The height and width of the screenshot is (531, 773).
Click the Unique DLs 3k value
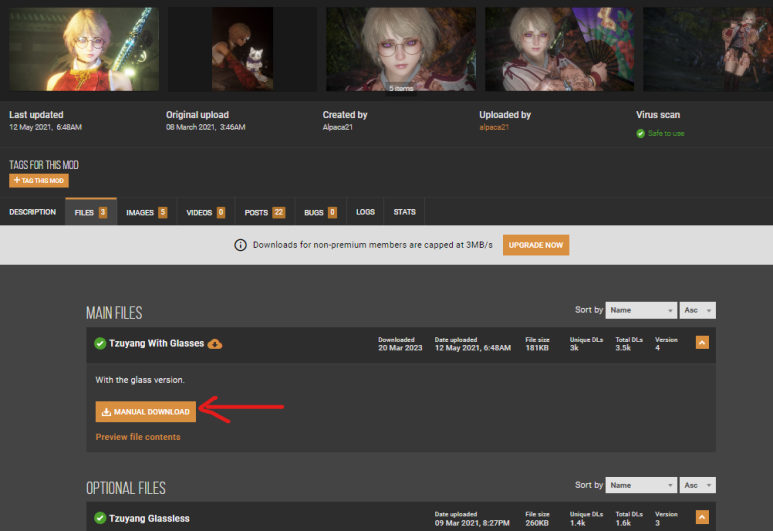574,348
